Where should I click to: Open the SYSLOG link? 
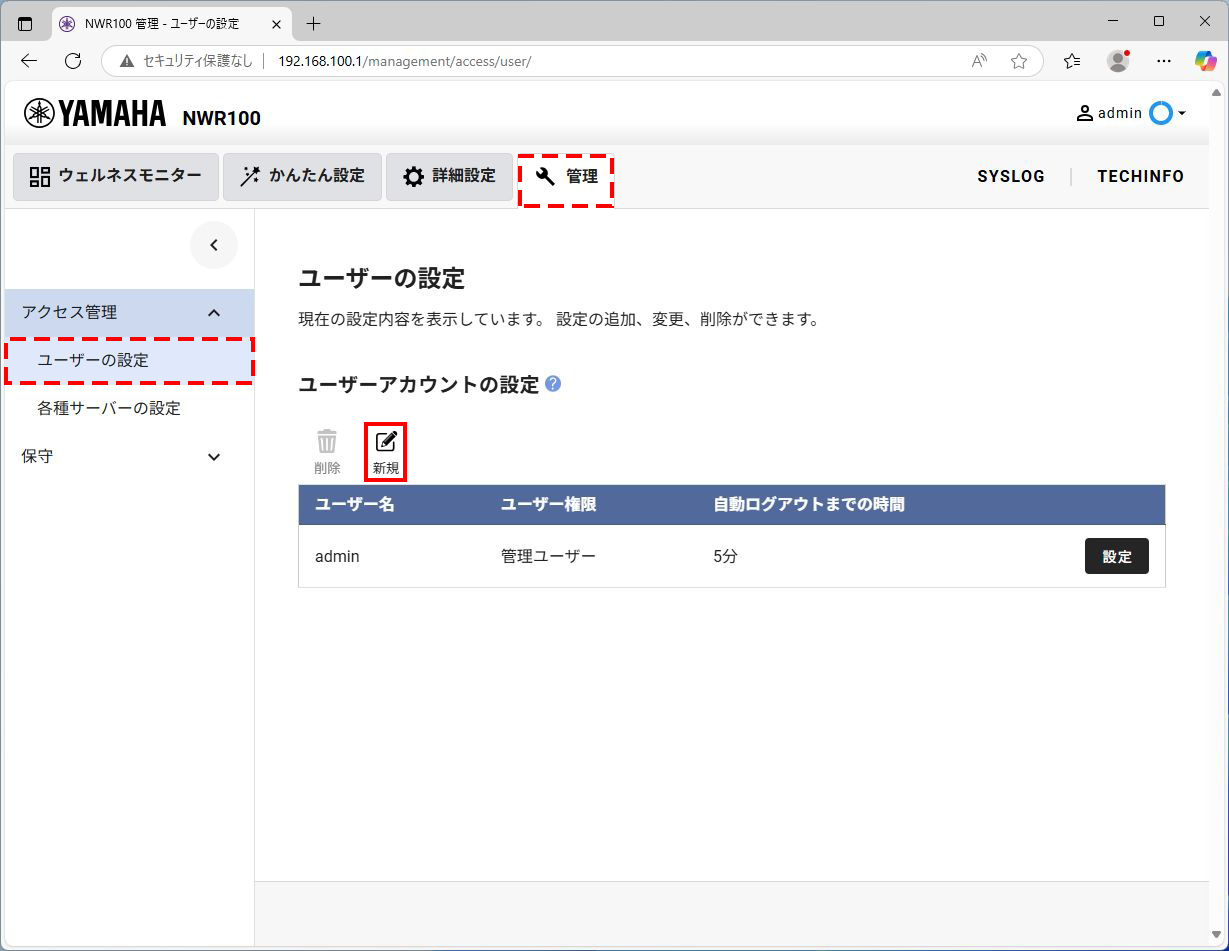[x=1011, y=176]
